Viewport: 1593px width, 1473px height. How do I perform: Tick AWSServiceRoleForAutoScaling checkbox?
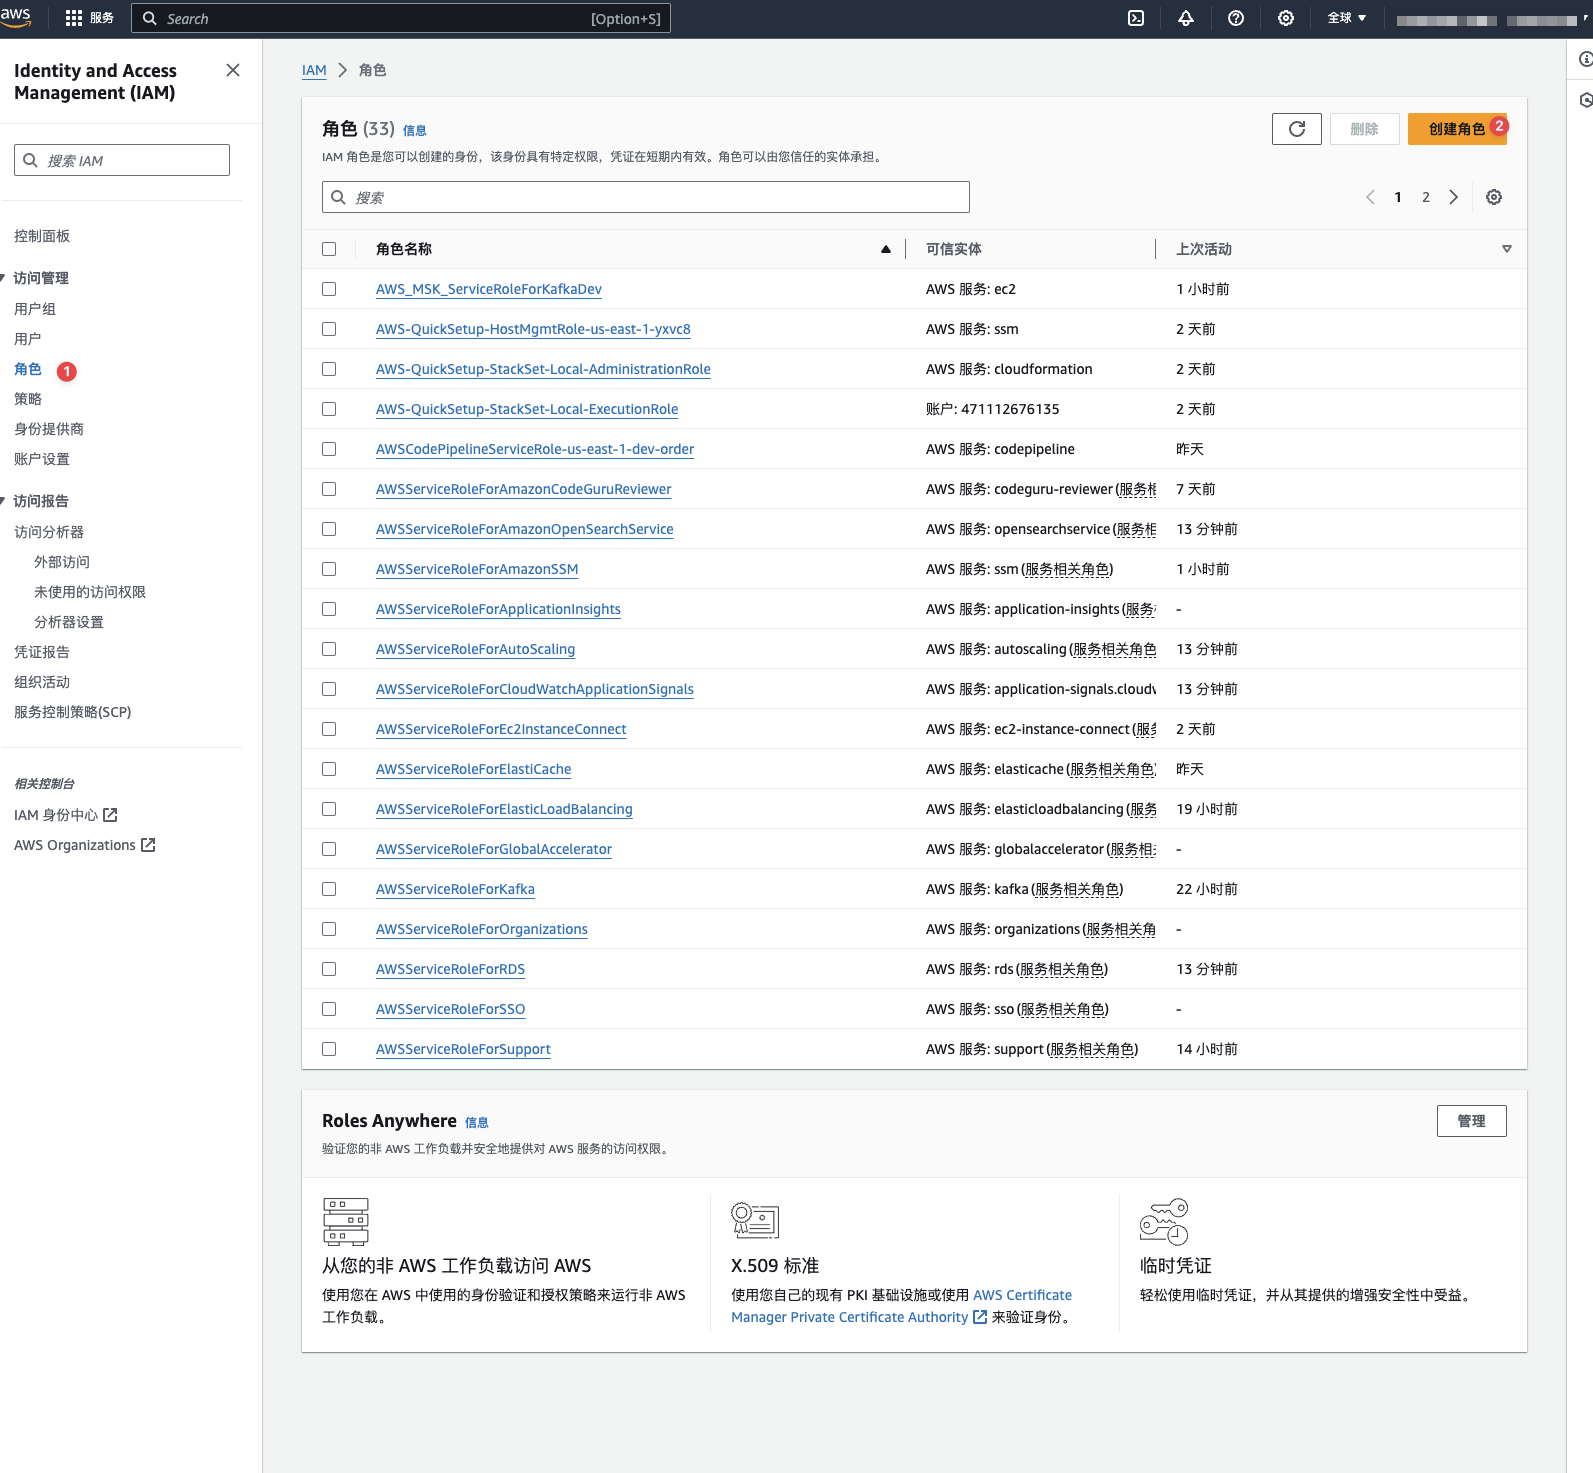pyautogui.click(x=329, y=649)
